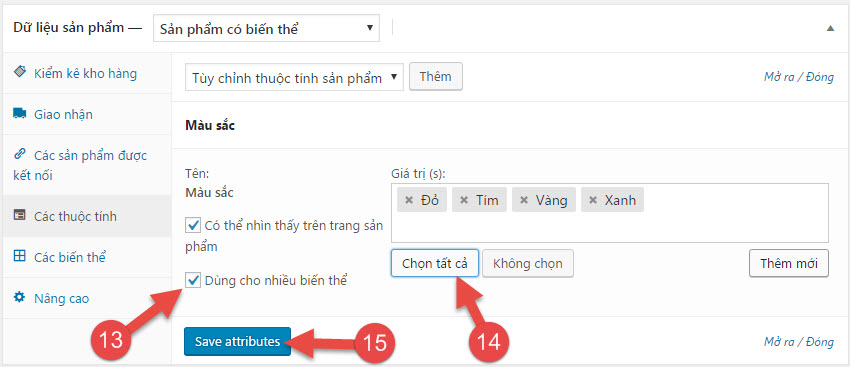This screenshot has width=850, height=367.
Task: Open Tùy chỉnh thuộc tính sản phẩm dropdown
Action: (294, 78)
